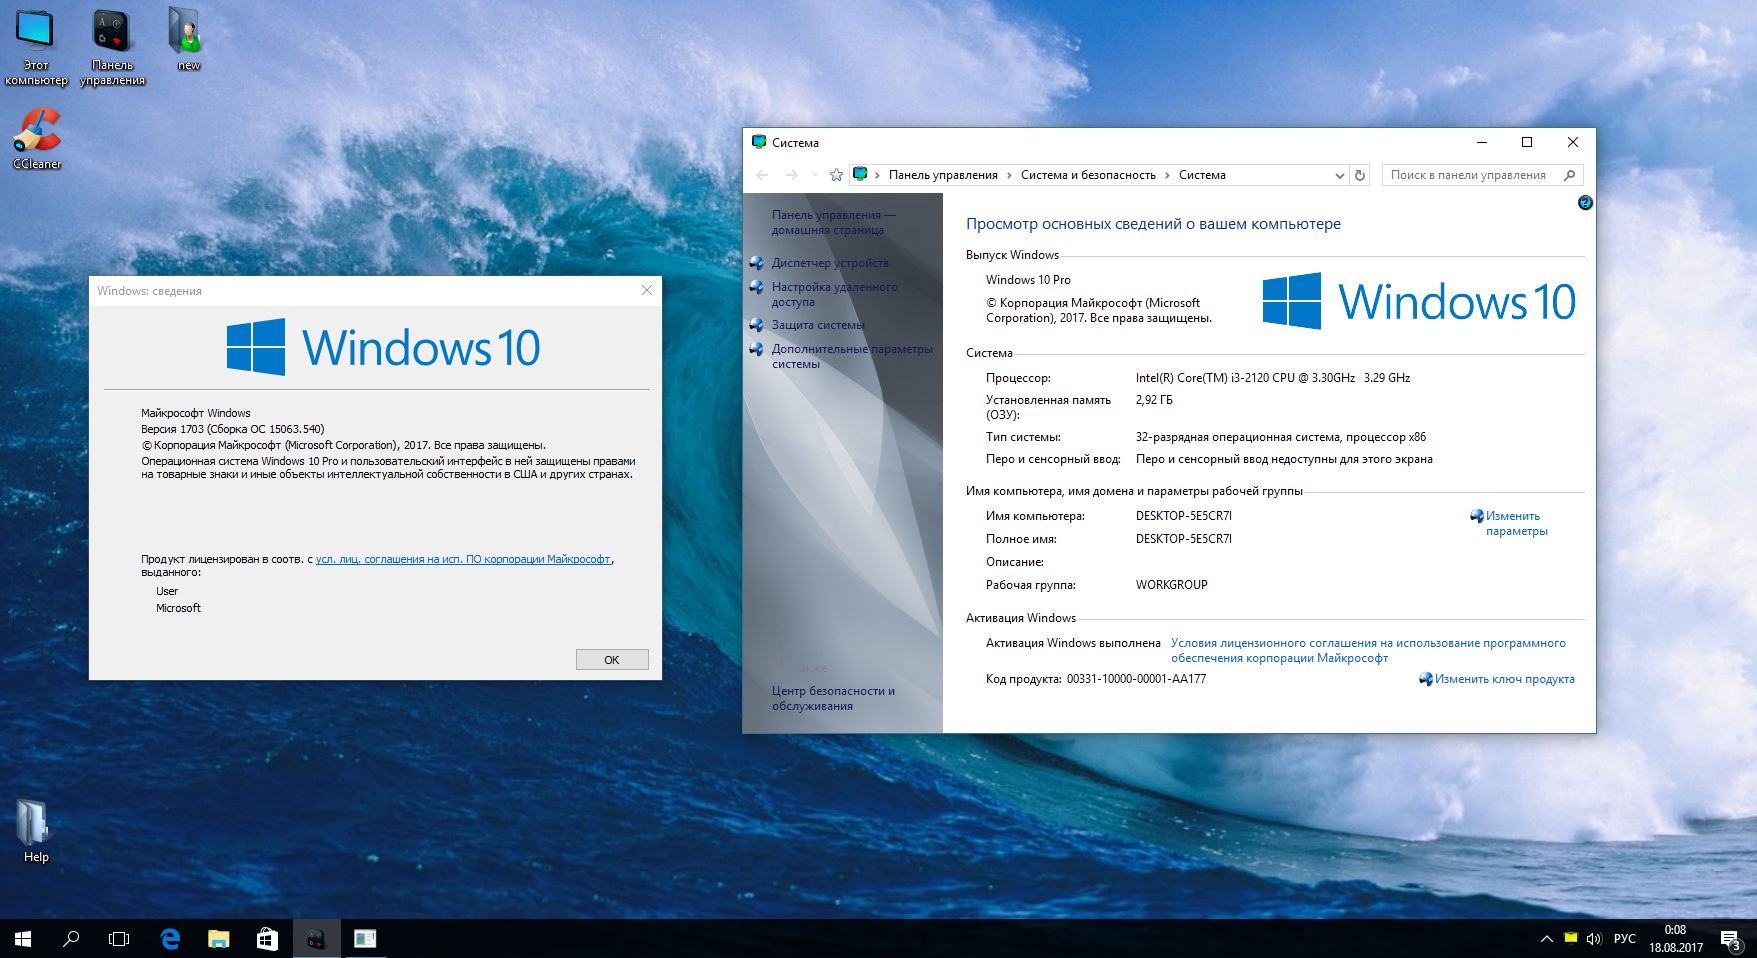Expand chevron after Панель управления breadcrumb
The width and height of the screenshot is (1757, 958).
[x=1009, y=175]
